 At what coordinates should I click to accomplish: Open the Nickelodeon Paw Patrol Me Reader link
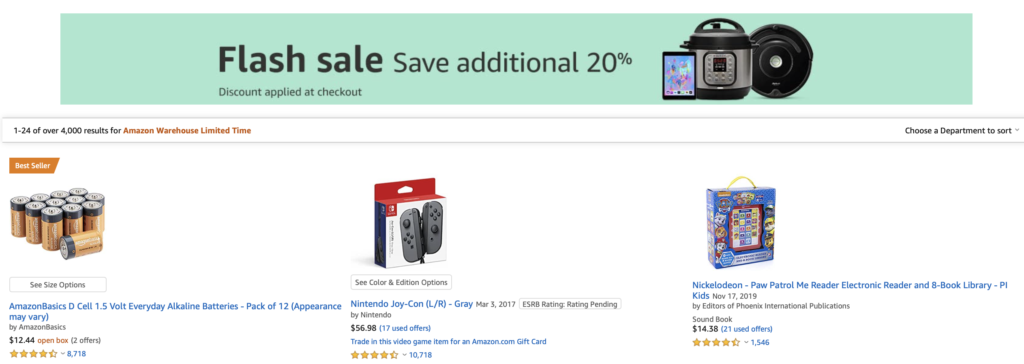pyautogui.click(x=850, y=290)
